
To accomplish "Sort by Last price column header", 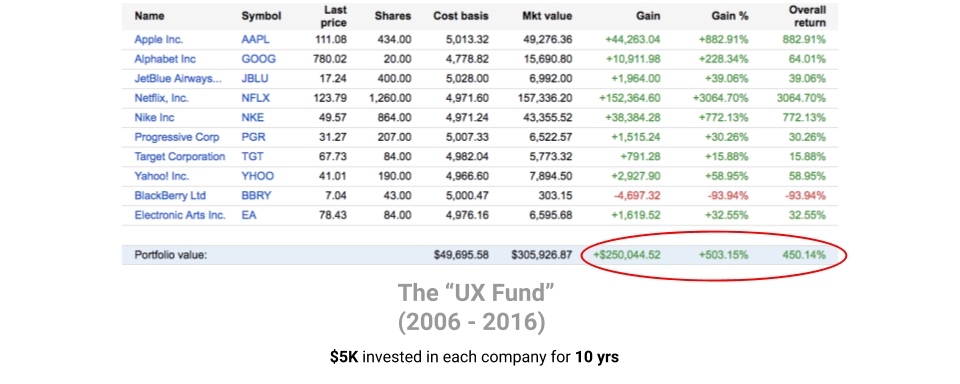I will click(334, 17).
